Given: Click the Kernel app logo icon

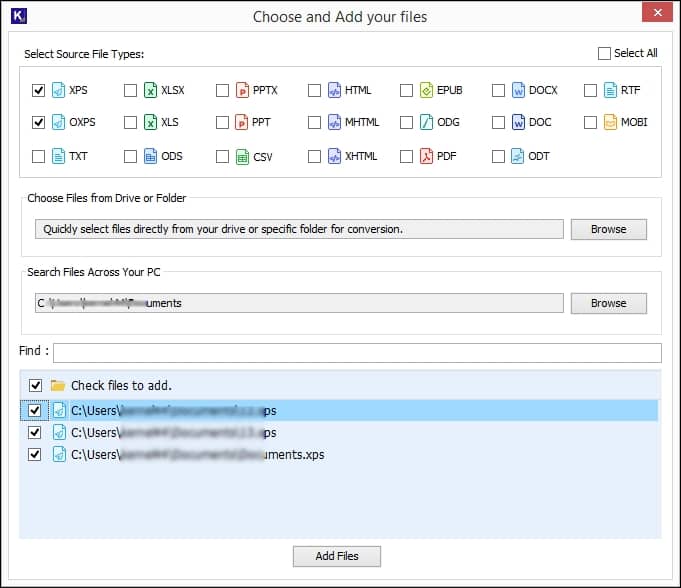Looking at the screenshot, I should click(x=19, y=16).
